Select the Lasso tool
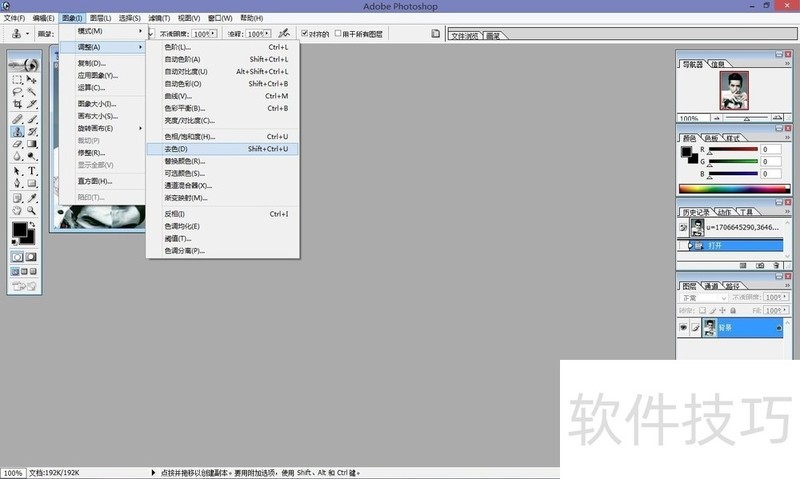Viewport: 800px width, 479px height. (x=18, y=92)
